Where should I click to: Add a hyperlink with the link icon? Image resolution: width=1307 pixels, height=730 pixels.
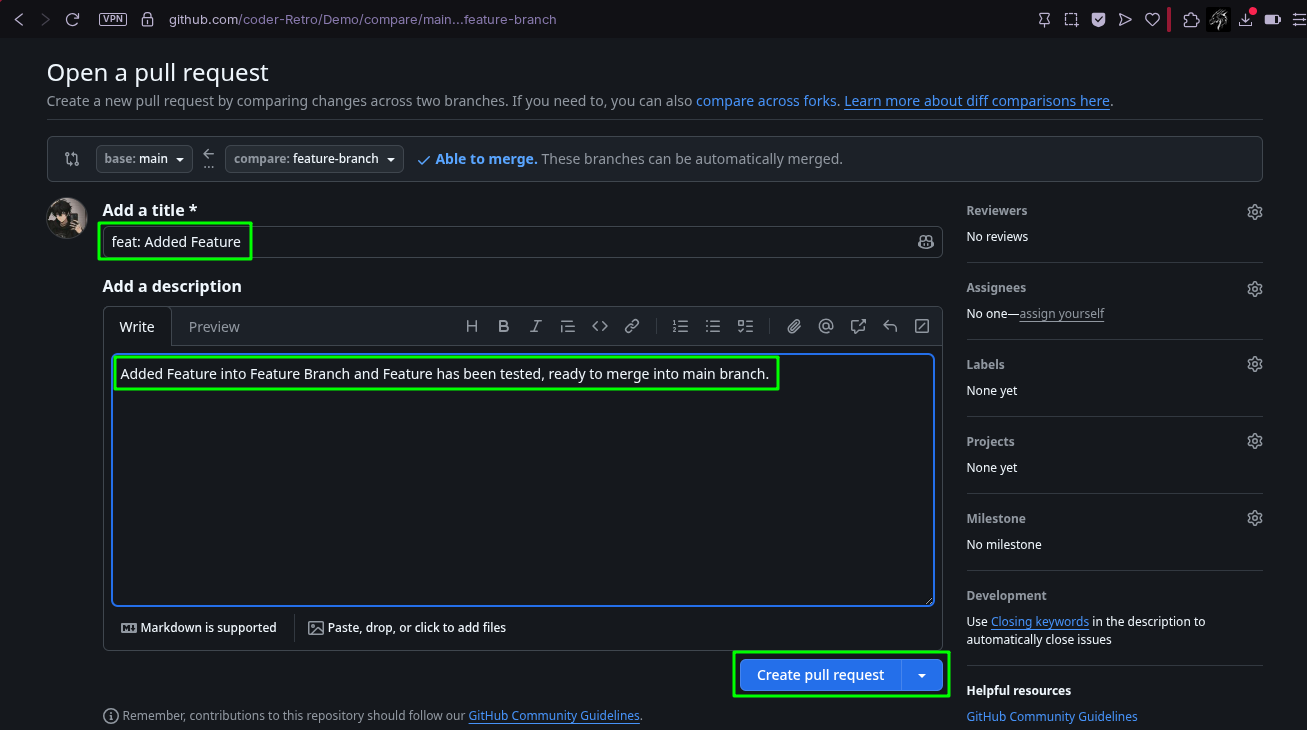[632, 326]
